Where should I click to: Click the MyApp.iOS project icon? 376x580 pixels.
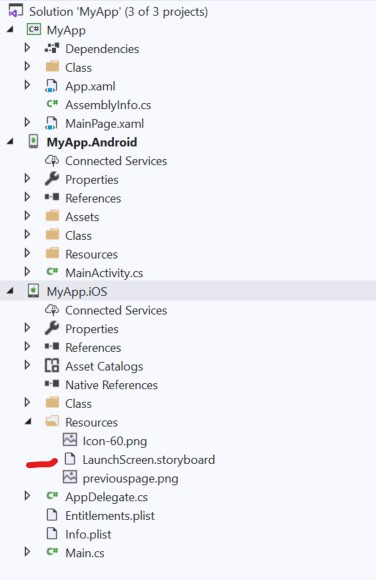click(33, 291)
